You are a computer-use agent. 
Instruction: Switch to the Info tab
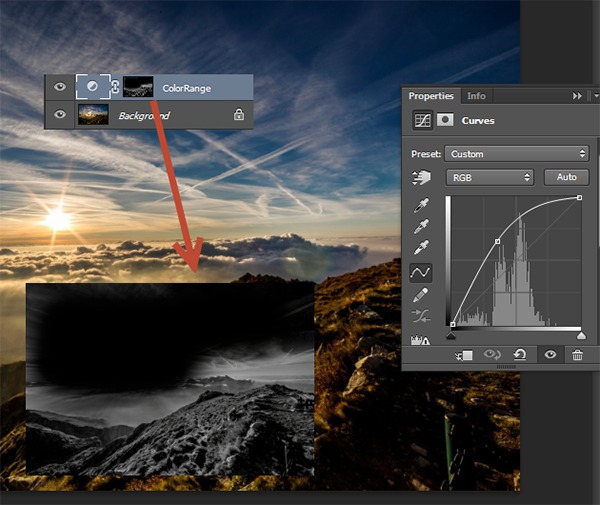tap(476, 96)
